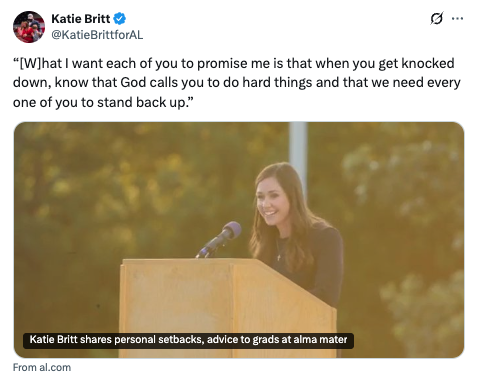Click the Katie Britt display name
Screen dimensions: 478x377
81,19
